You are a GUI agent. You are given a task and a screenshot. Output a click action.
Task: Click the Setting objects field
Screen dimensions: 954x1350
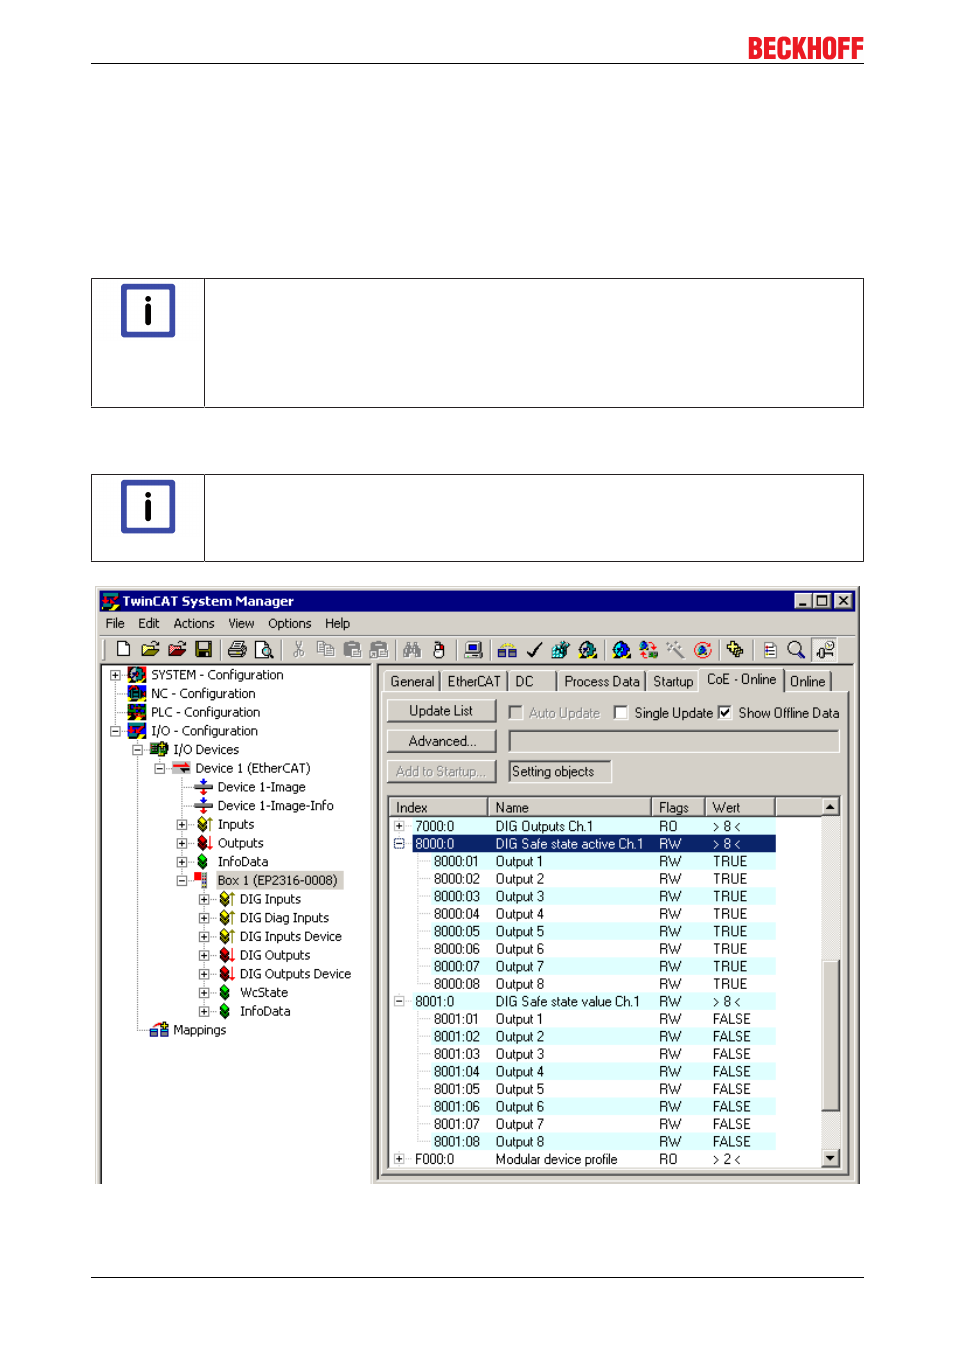[x=560, y=771]
